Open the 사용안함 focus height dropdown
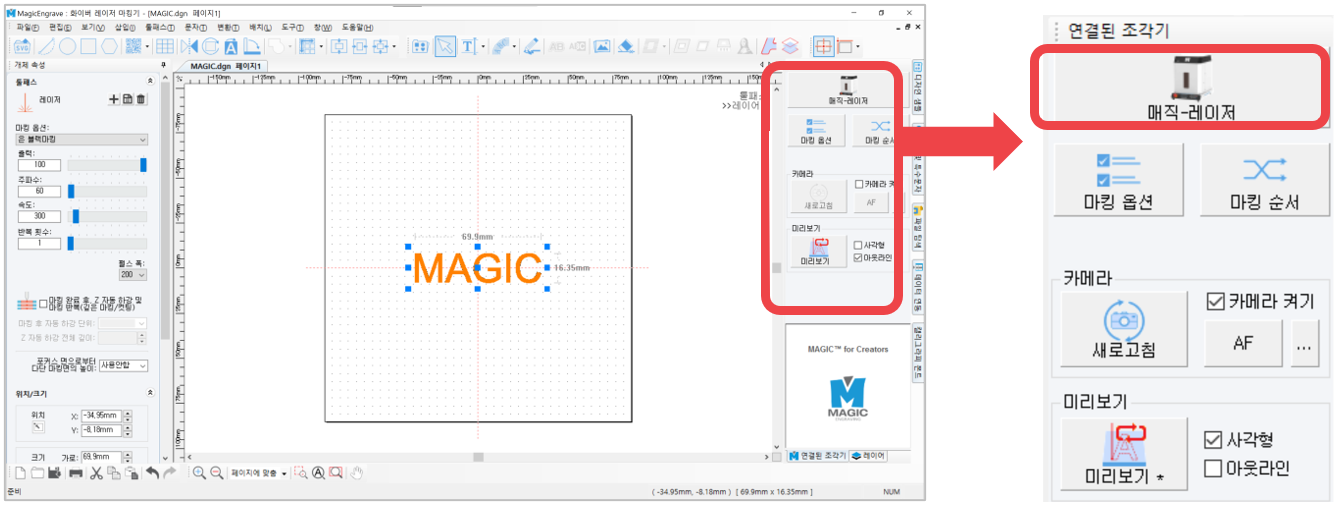1334x505 pixels. 123,365
